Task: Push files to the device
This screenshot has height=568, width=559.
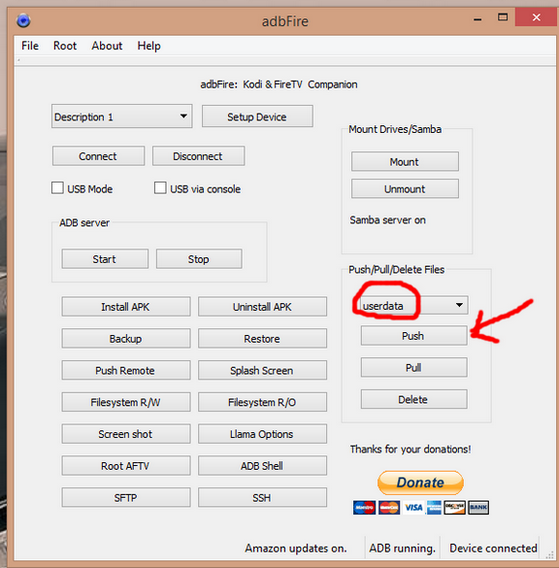Action: pyautogui.click(x=414, y=336)
